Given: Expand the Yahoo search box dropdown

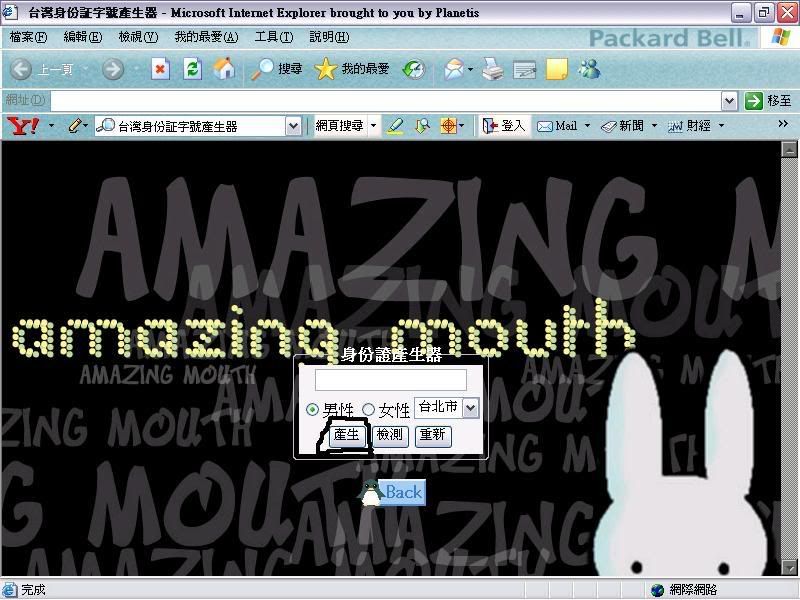Looking at the screenshot, I should 293,126.
